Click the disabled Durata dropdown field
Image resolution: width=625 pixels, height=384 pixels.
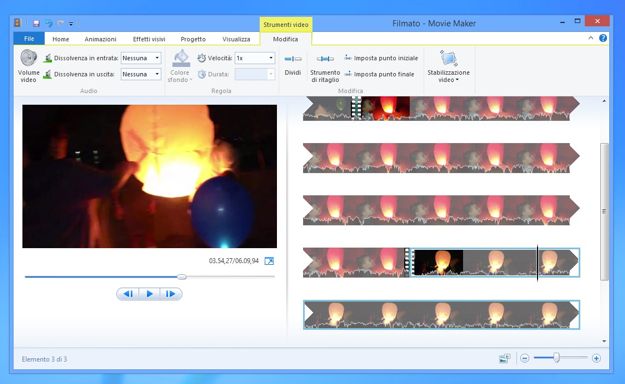[x=255, y=74]
